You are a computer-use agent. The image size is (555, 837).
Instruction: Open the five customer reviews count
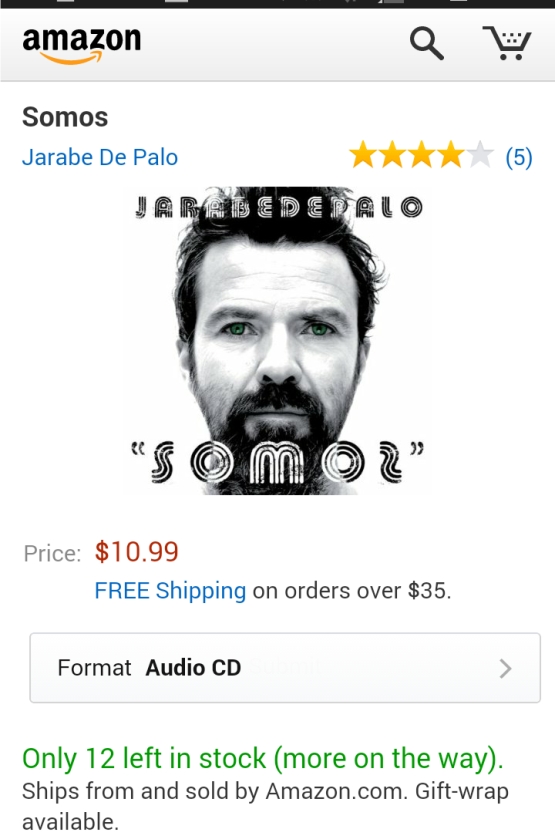tap(519, 157)
